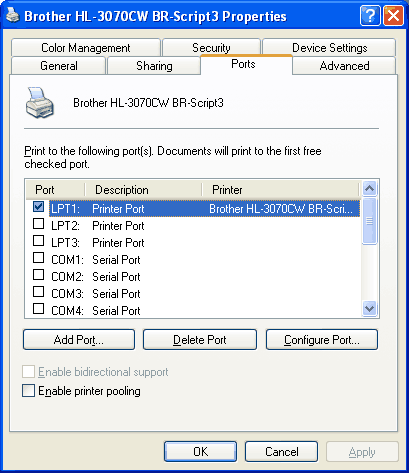
Task: Open the Sharing tab
Action: click(x=154, y=66)
